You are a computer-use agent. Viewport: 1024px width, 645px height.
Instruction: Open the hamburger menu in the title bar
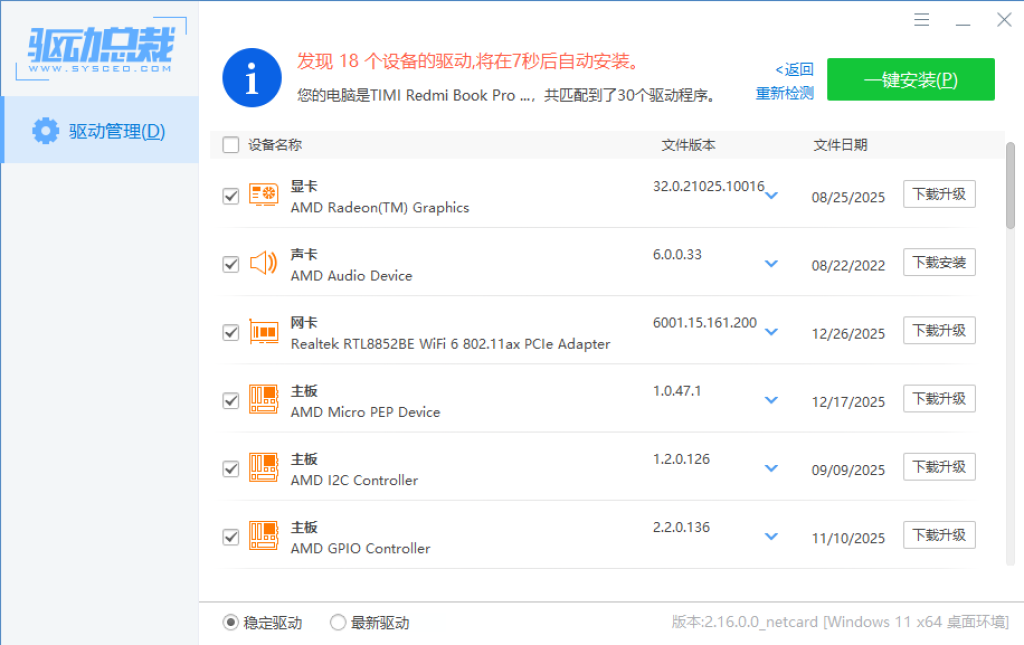tap(921, 19)
